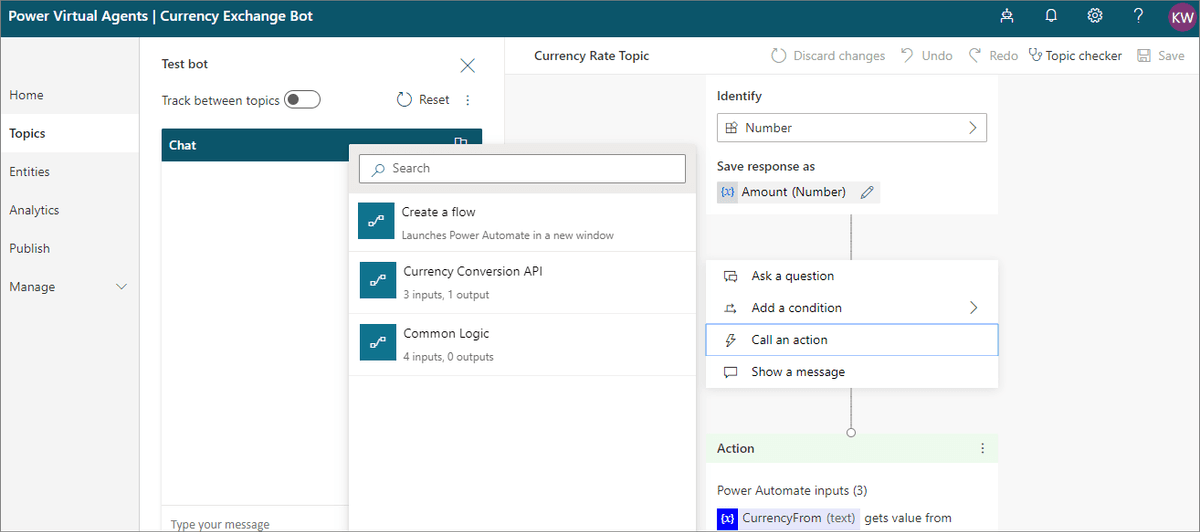The height and width of the screenshot is (532, 1200).
Task: Choose Ask a question option
Action: [852, 276]
